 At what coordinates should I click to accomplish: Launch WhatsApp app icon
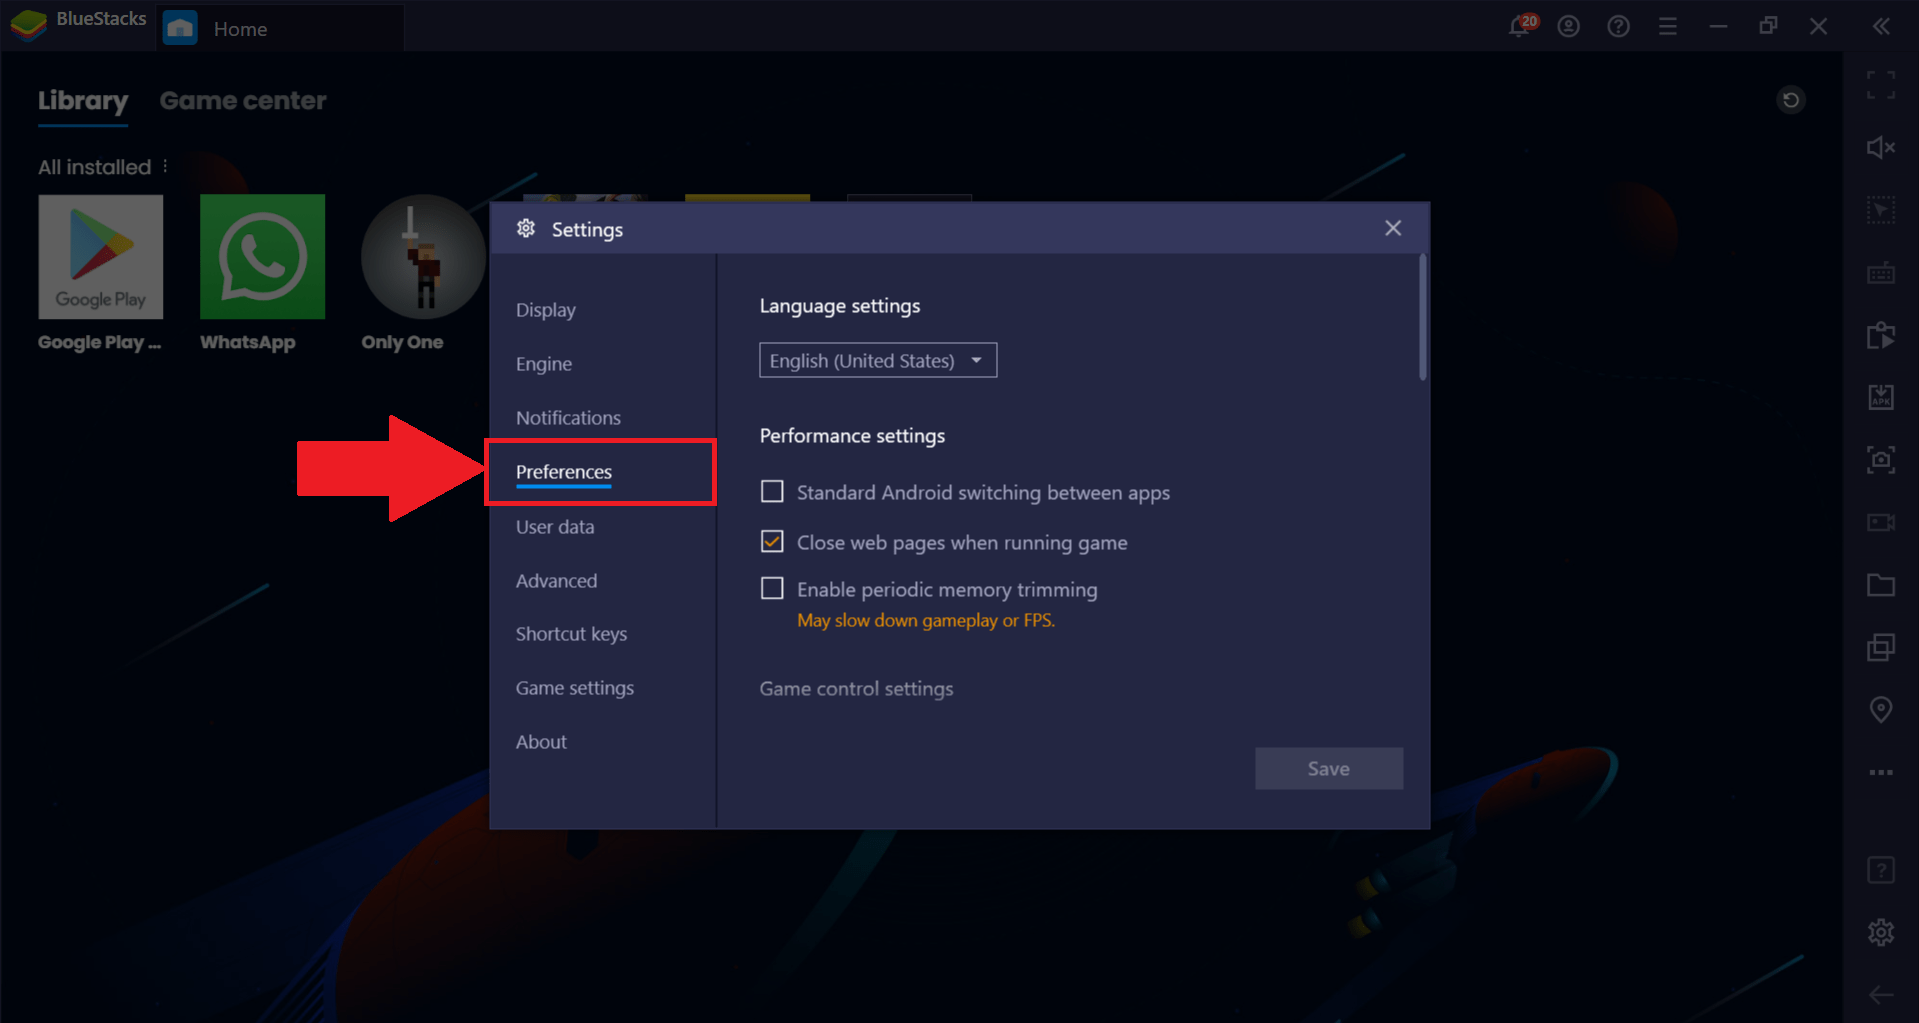[262, 257]
